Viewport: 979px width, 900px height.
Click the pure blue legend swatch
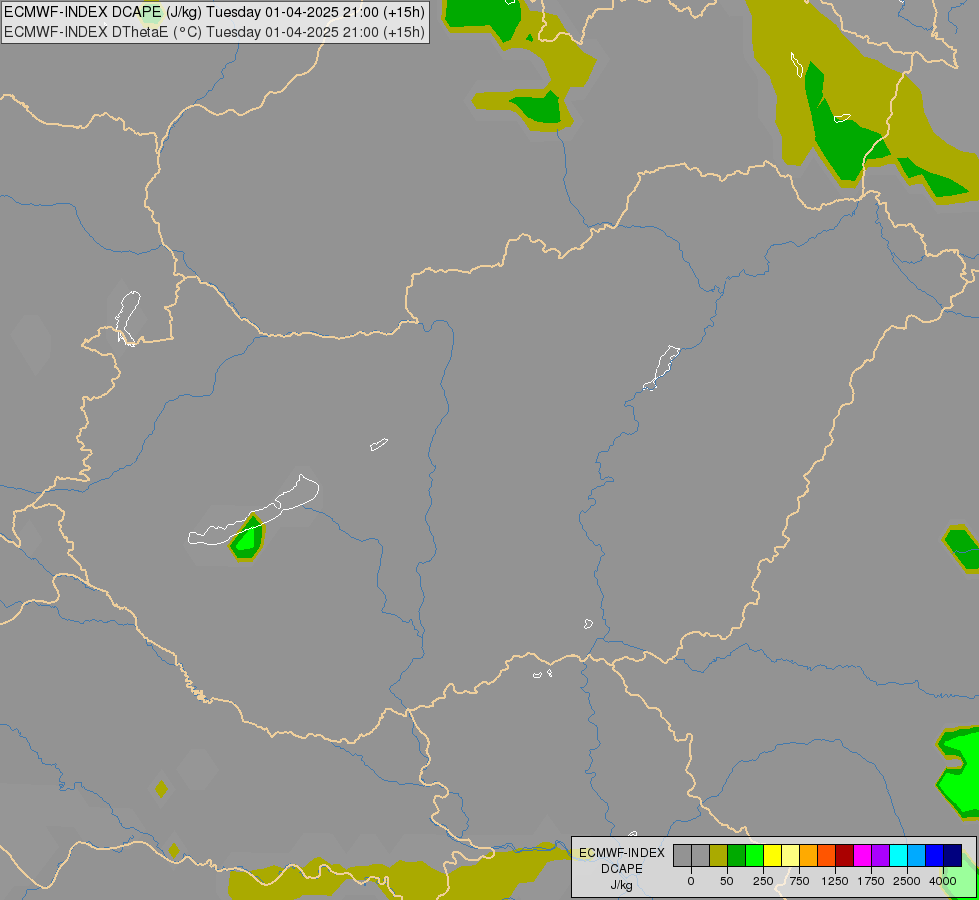934,855
